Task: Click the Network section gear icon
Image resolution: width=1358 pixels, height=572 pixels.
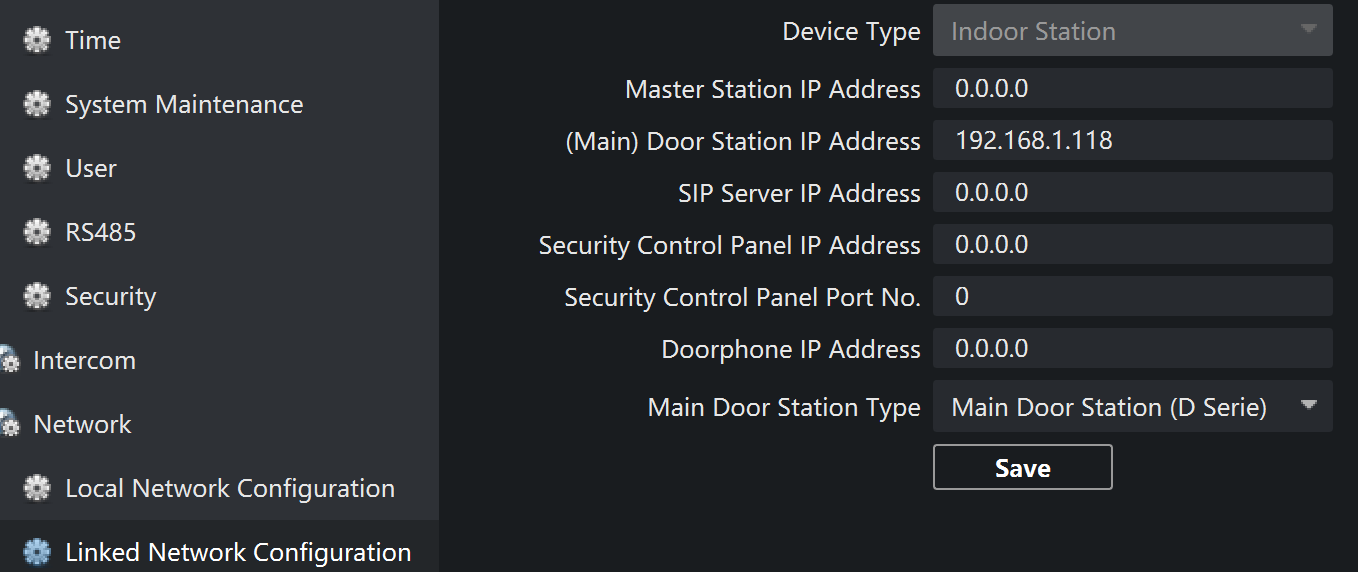Action: [x=8, y=425]
